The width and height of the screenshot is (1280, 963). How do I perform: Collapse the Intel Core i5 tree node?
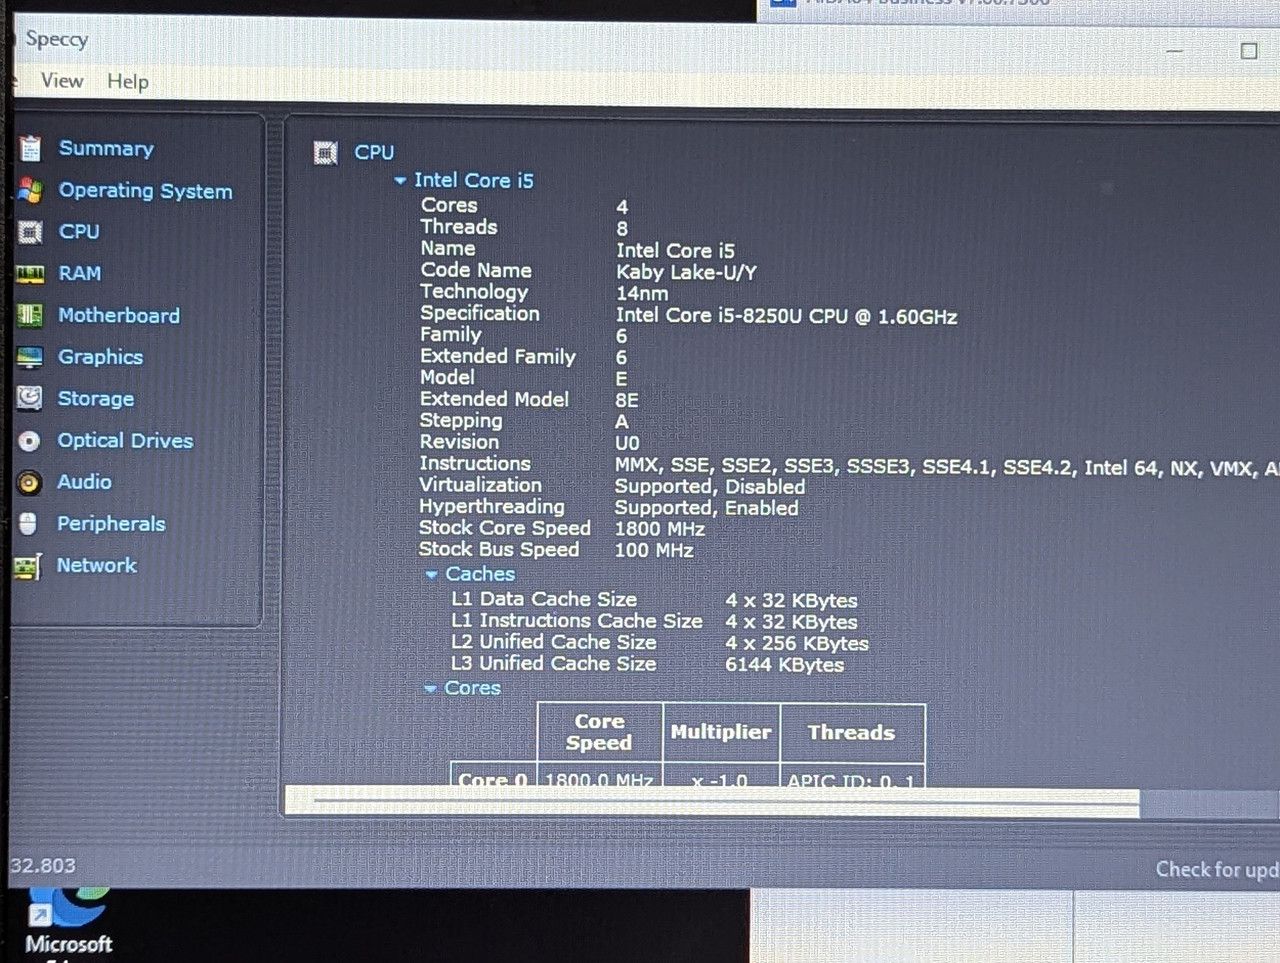tap(400, 181)
